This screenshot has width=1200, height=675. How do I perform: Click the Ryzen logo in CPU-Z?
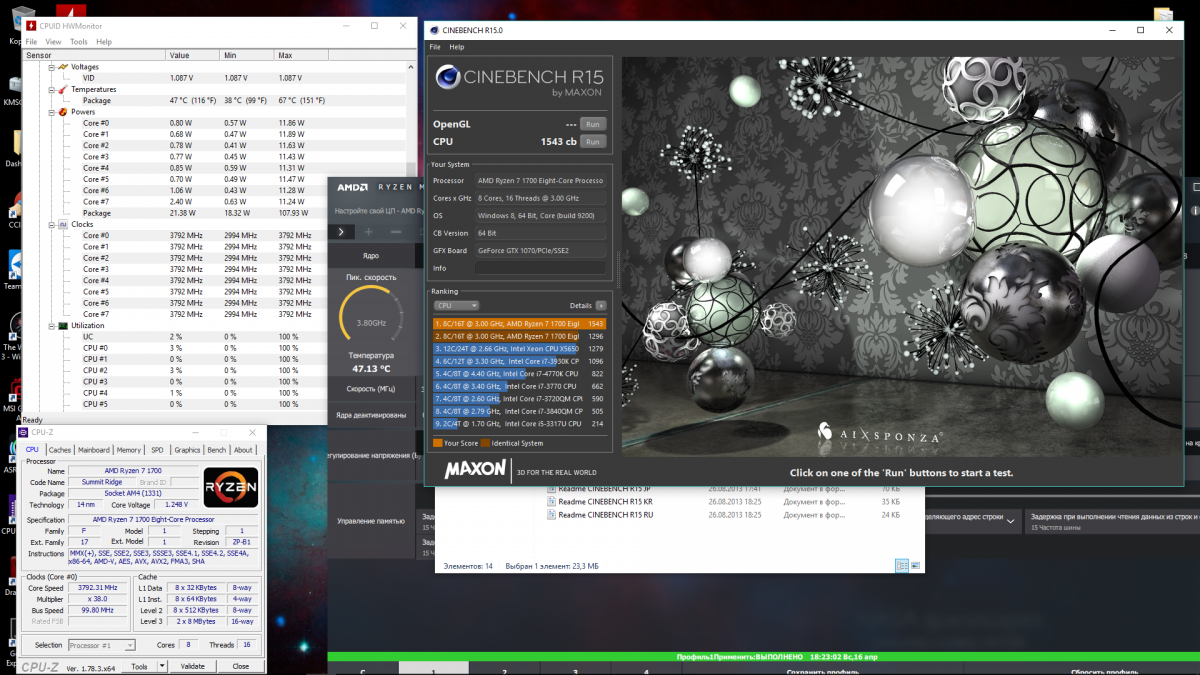231,489
